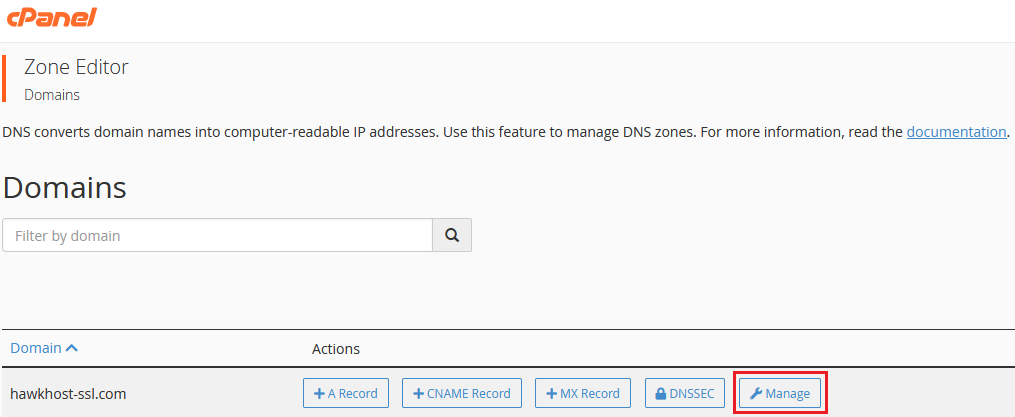Click the plus icon on MX Record
The image size is (1015, 417).
552,394
